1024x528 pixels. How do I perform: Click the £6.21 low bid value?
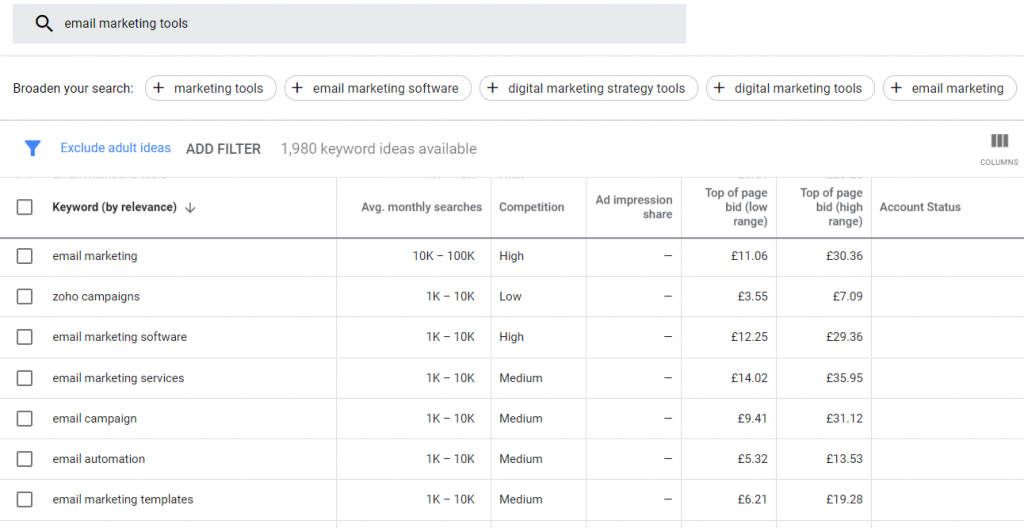752,500
